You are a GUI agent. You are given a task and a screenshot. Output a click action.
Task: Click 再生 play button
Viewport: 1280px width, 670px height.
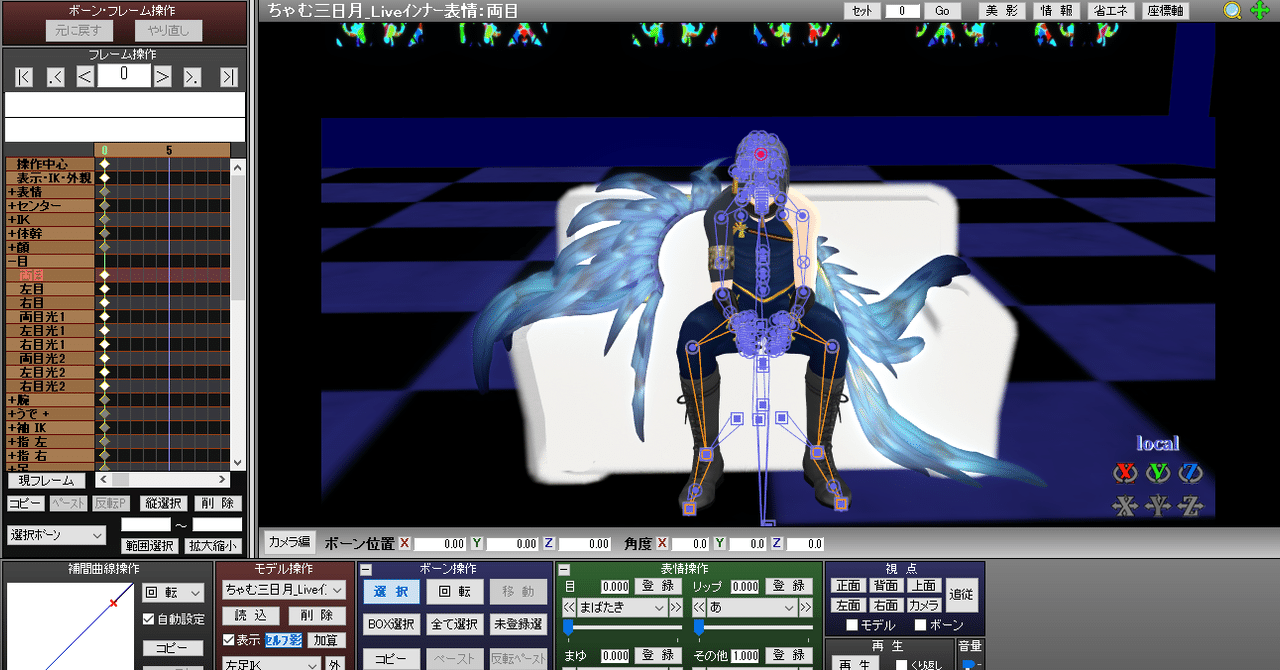[x=856, y=665]
